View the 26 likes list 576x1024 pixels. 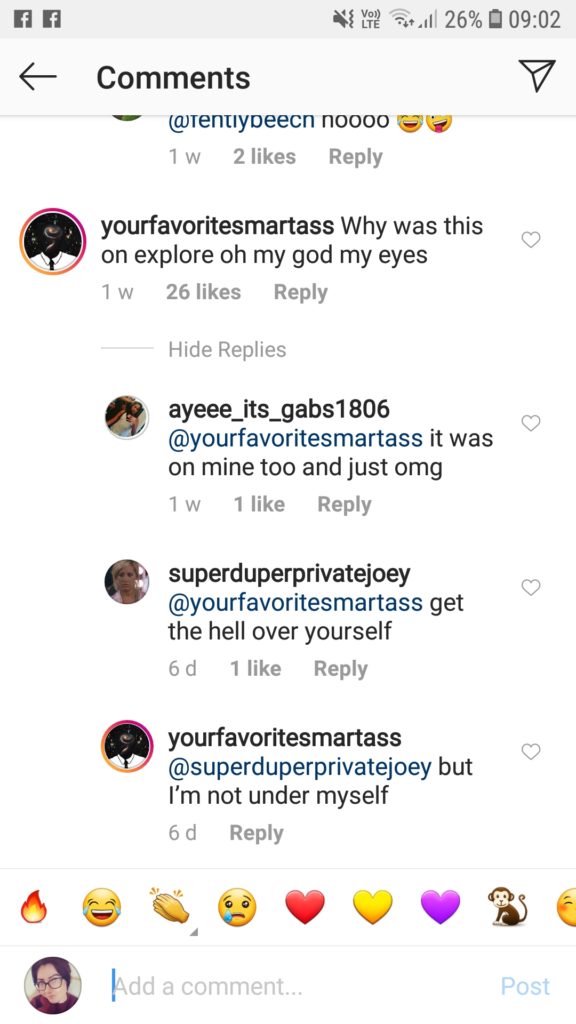[x=203, y=292]
